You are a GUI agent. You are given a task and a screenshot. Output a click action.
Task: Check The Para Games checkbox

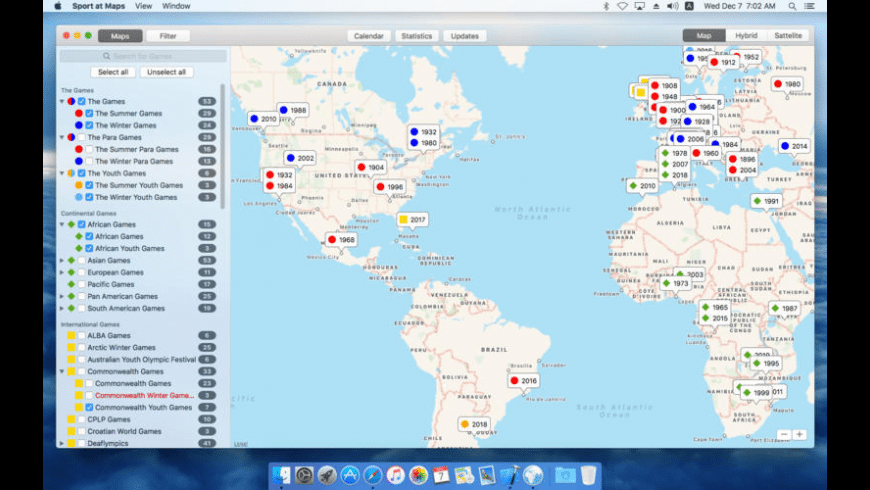(x=82, y=137)
